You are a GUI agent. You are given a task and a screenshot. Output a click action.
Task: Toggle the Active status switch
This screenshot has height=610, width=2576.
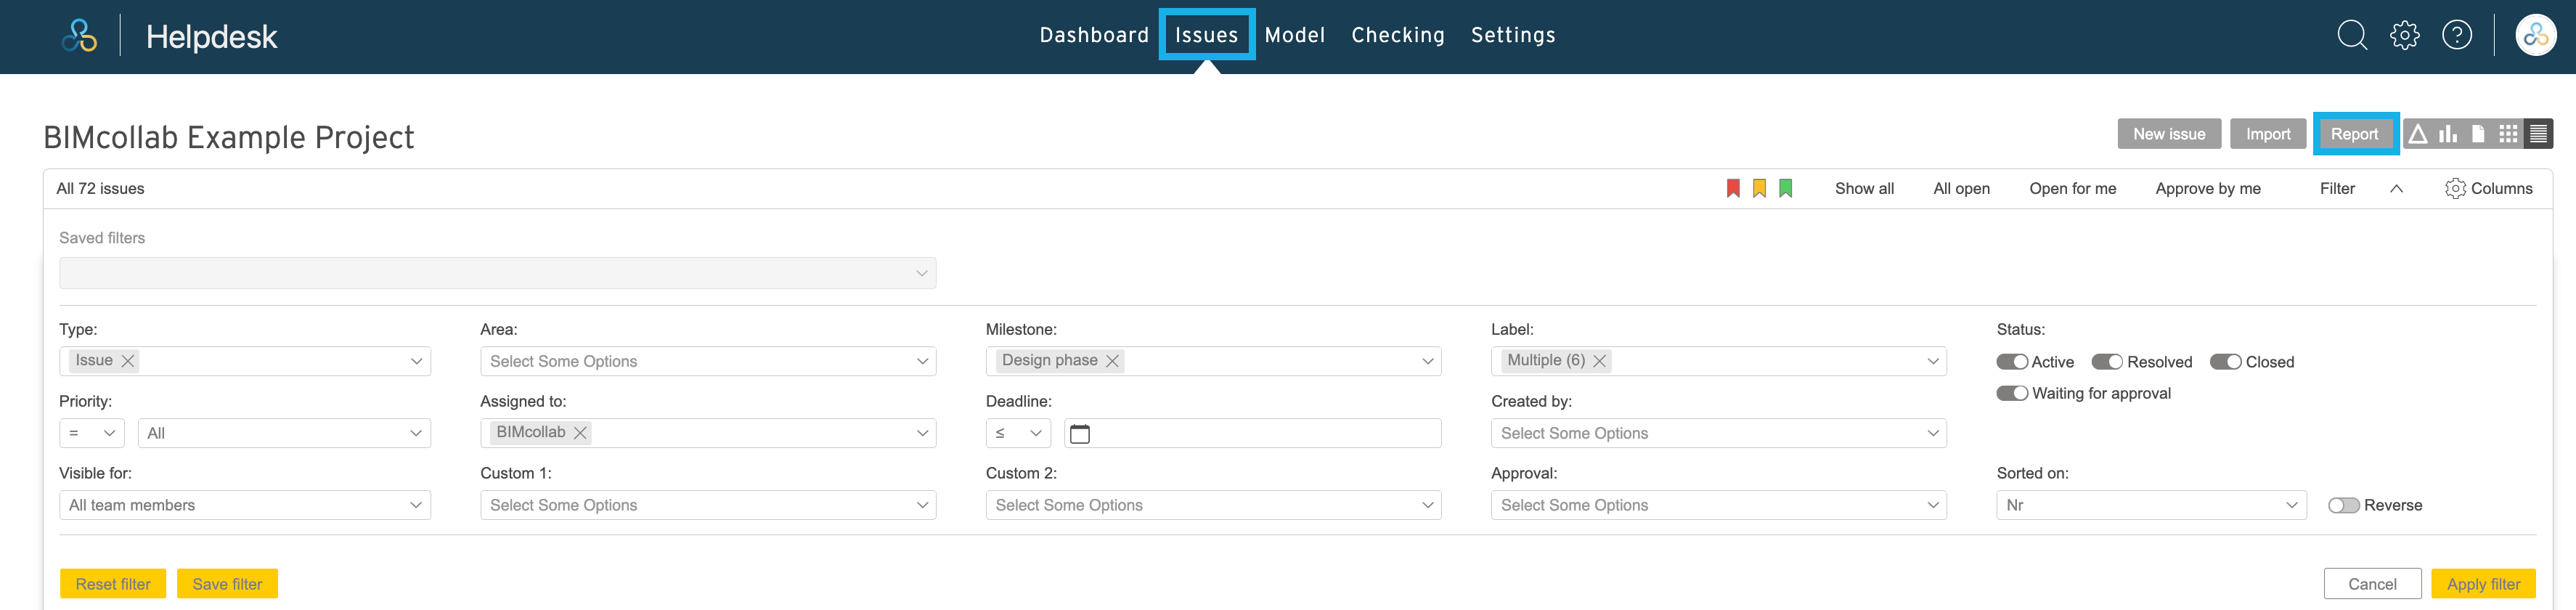click(2012, 362)
